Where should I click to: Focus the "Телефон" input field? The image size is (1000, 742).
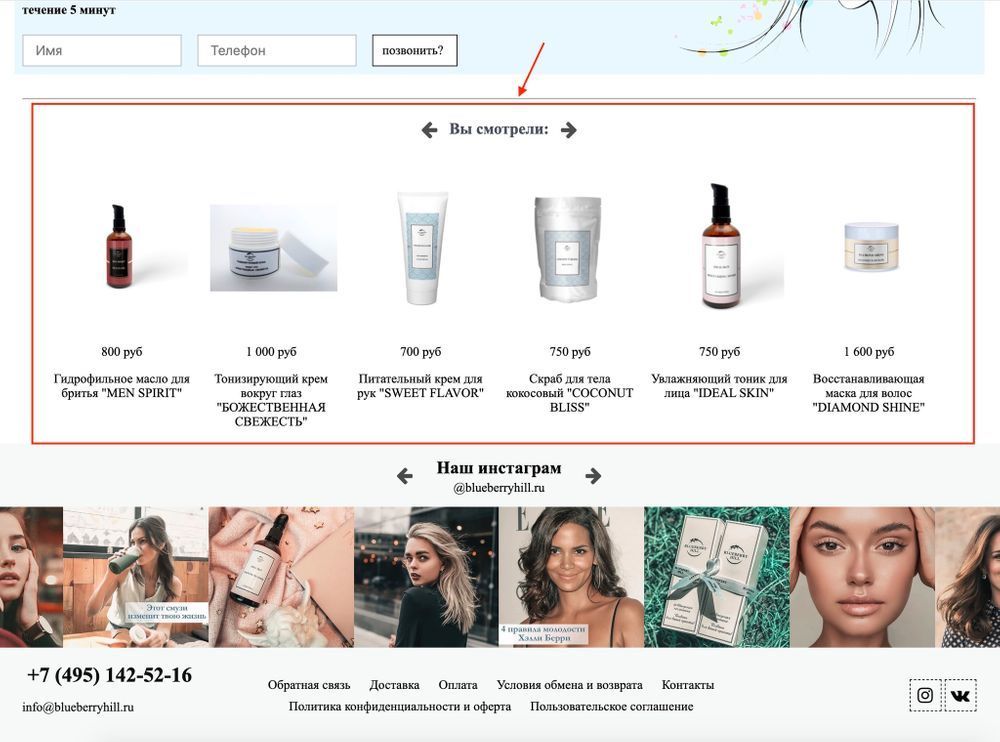coord(277,50)
